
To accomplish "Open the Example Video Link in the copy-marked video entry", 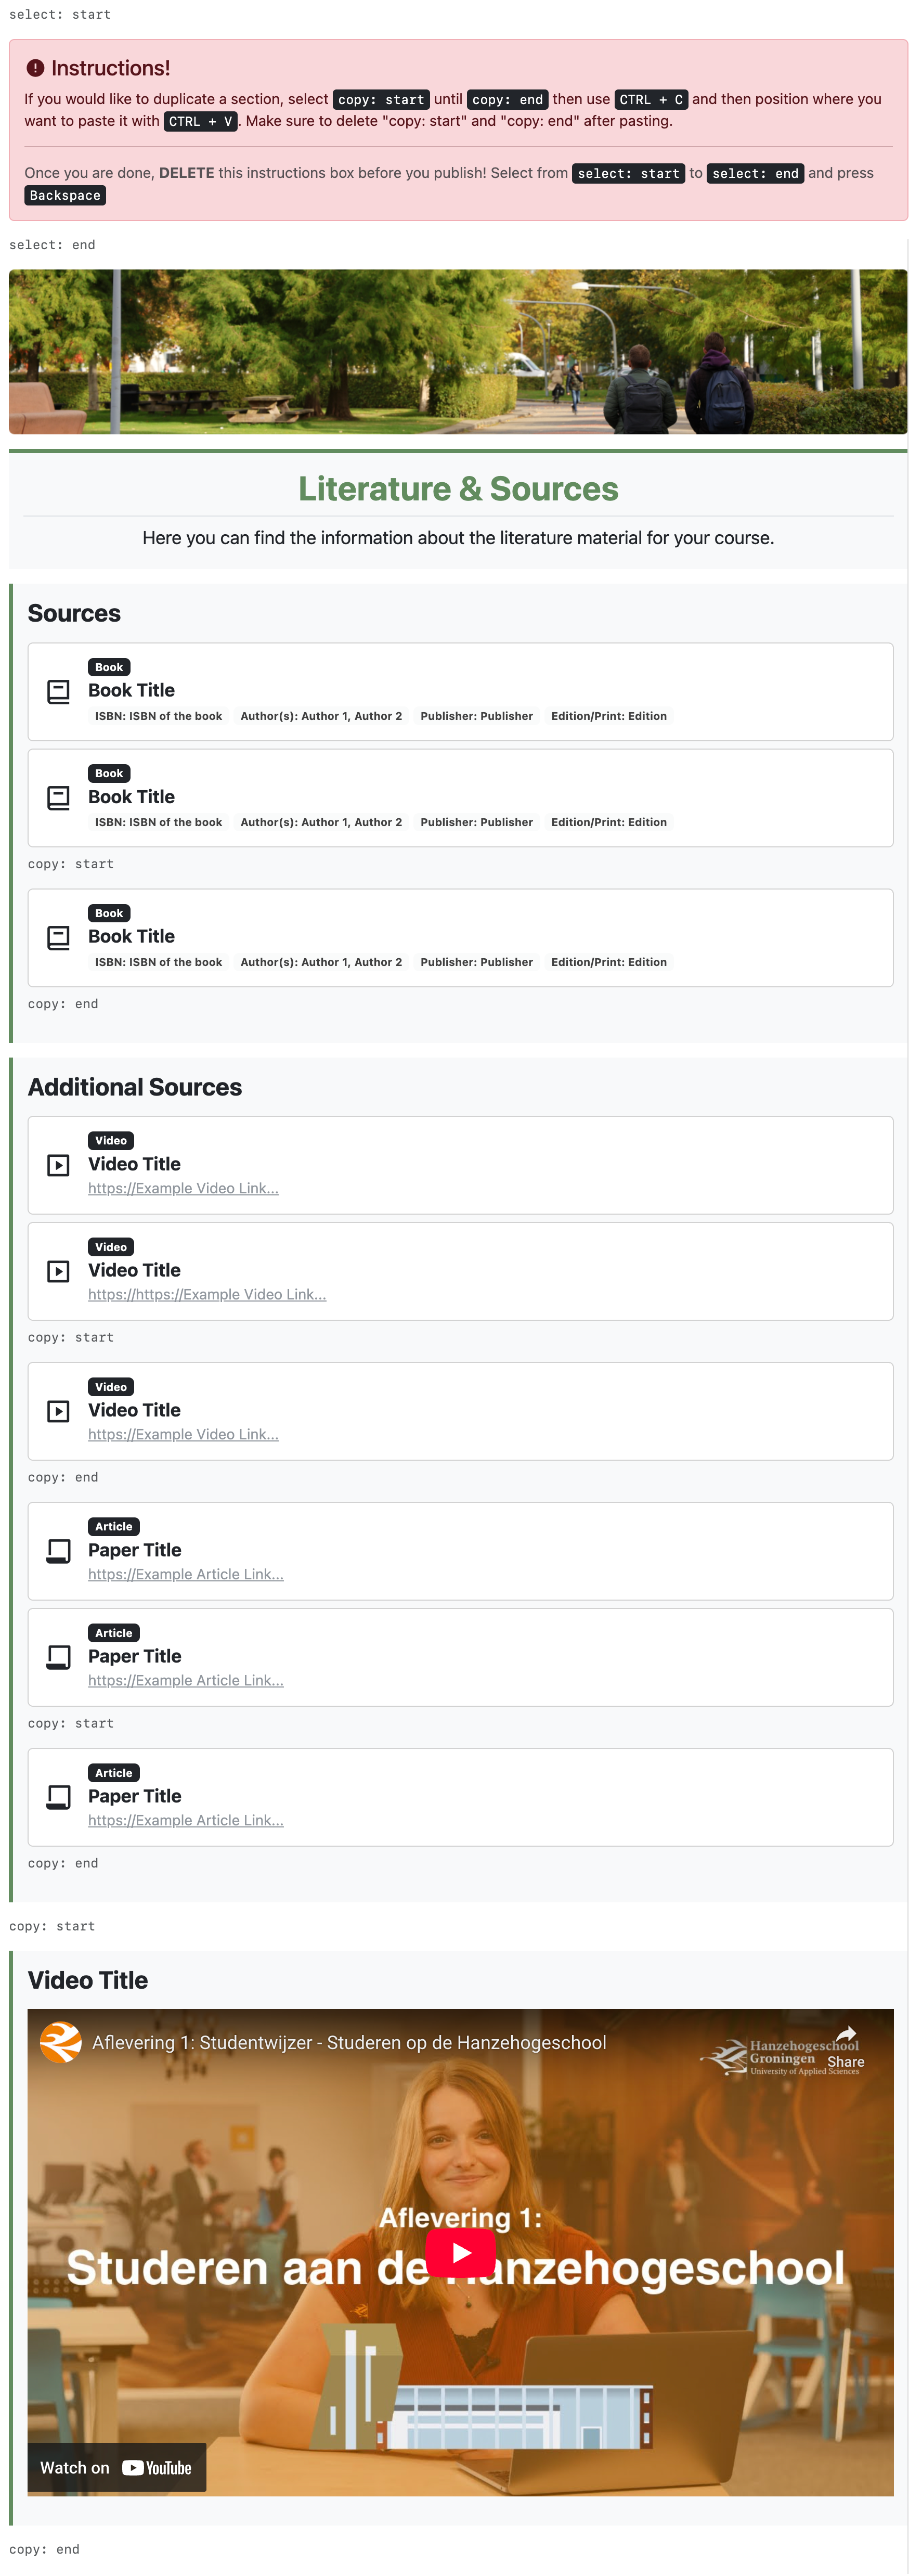I will [183, 1434].
